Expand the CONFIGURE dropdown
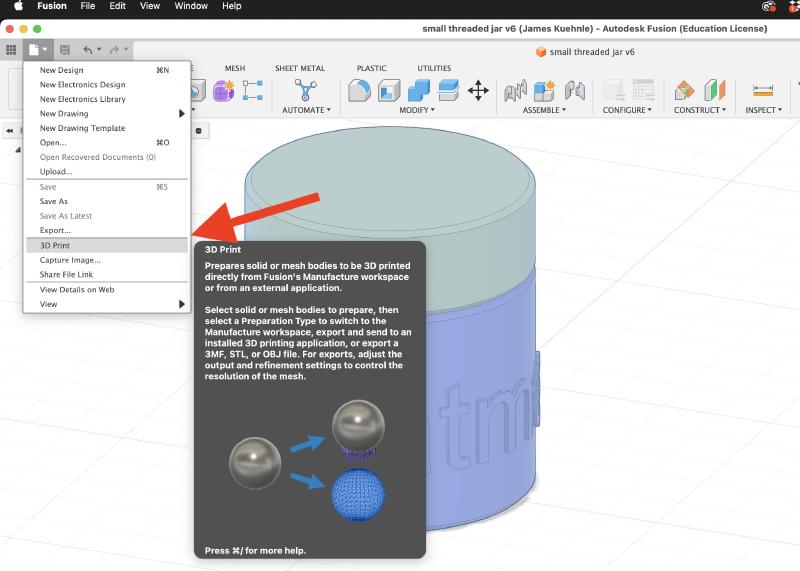800x571 pixels. (627, 110)
